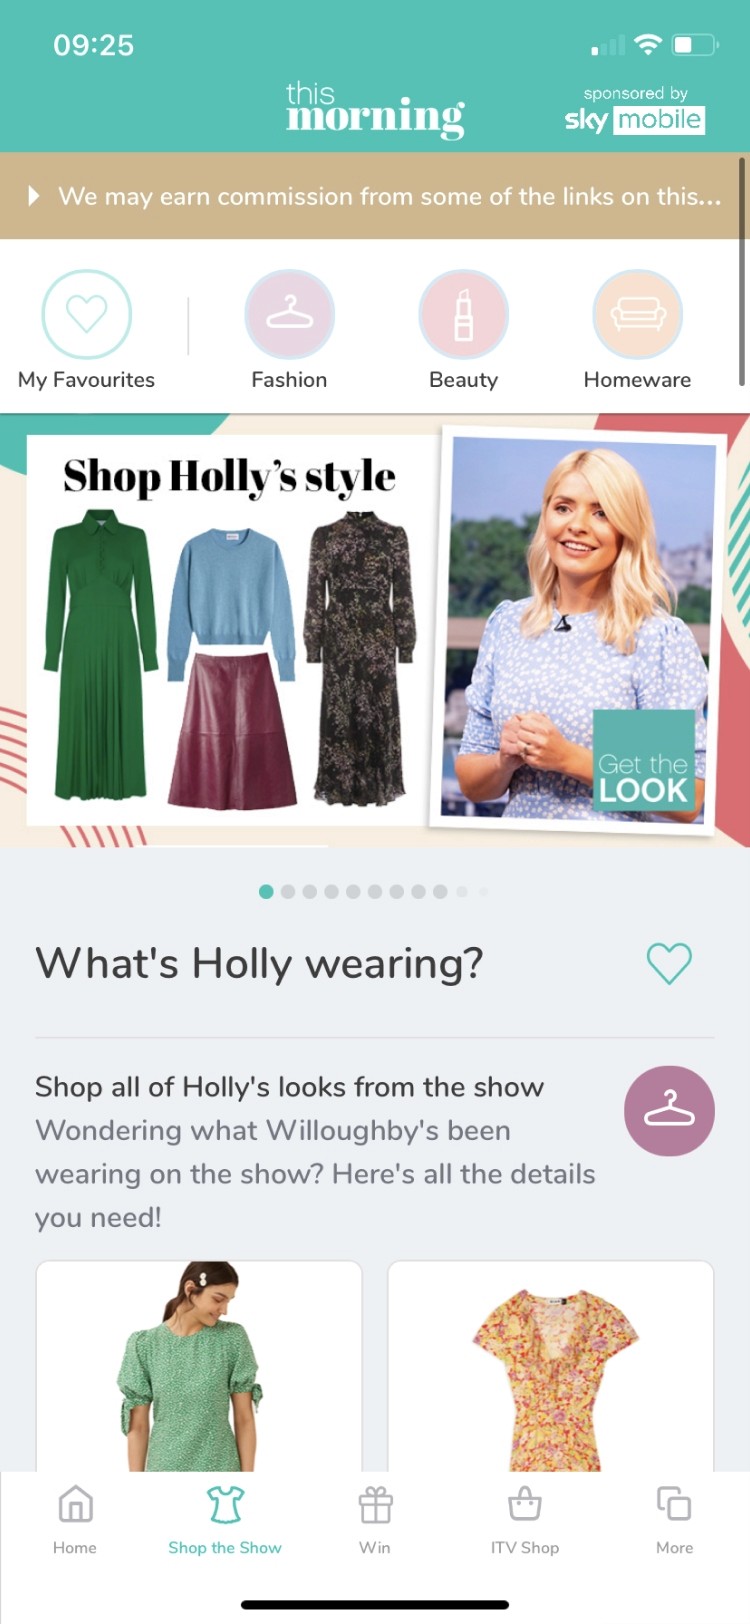
Task: Favourite the What's Holly wearing section
Action: (669, 963)
